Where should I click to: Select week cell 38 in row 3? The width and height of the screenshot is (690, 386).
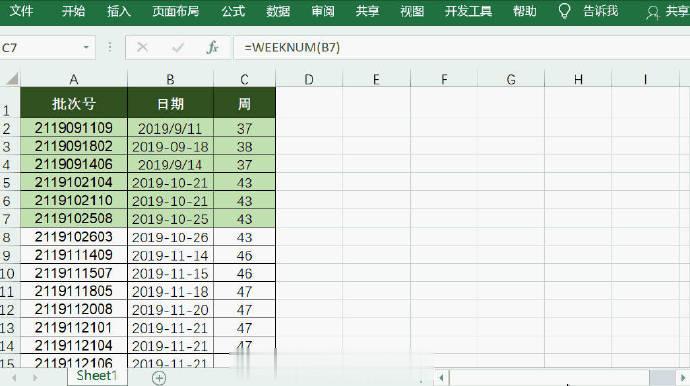tap(244, 146)
